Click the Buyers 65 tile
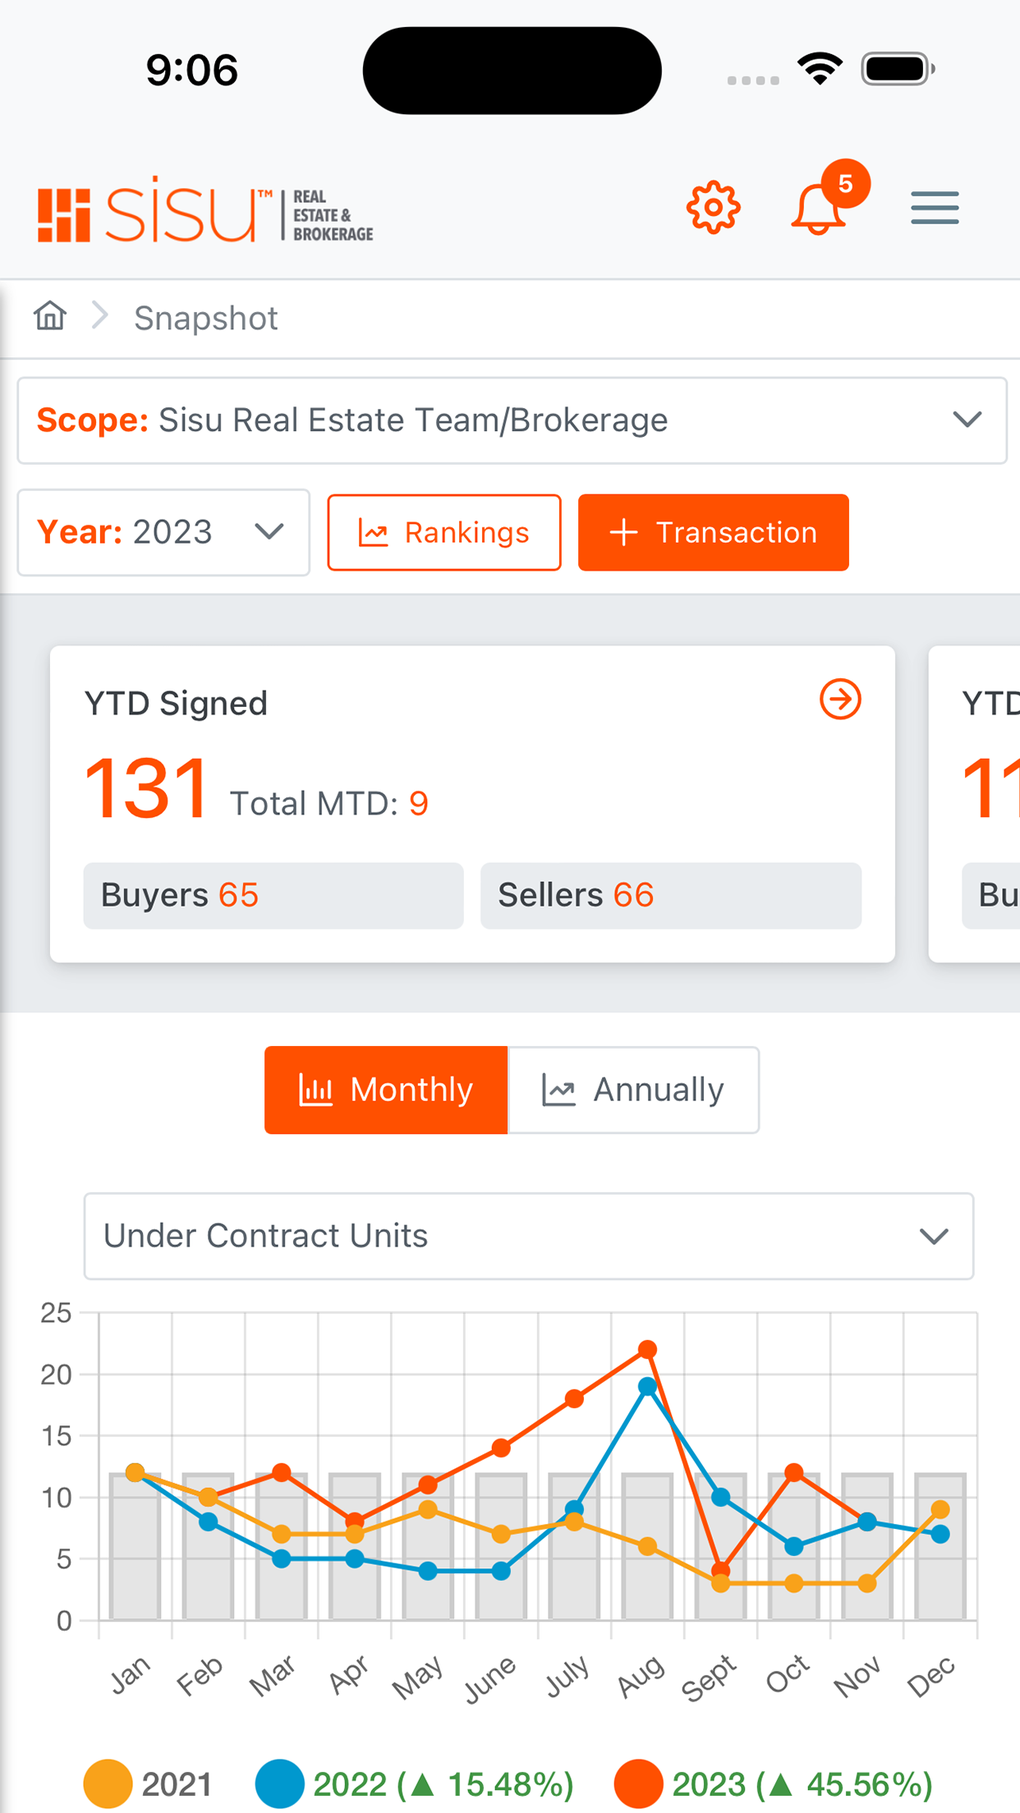 tap(273, 895)
